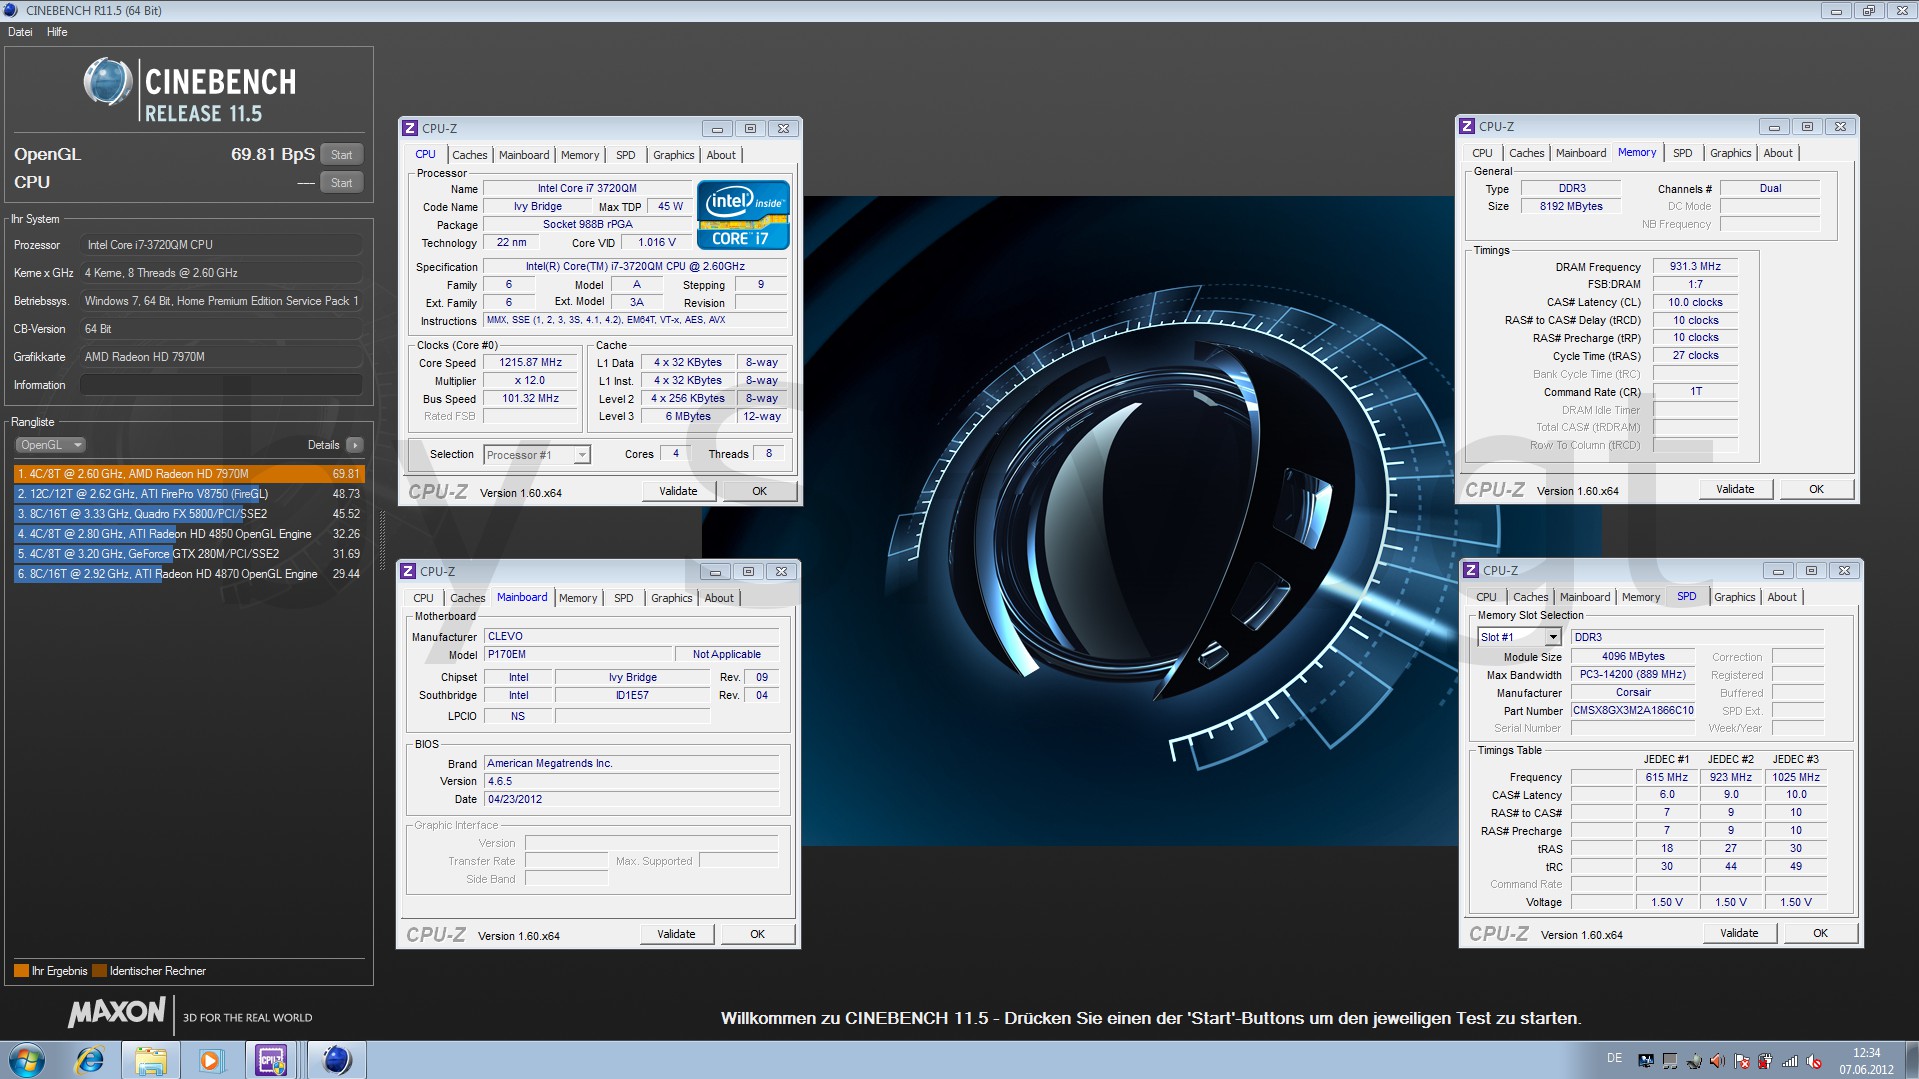Click the 12:34 clock in the system tray
This screenshot has height=1079, width=1919.
tap(1866, 1053)
